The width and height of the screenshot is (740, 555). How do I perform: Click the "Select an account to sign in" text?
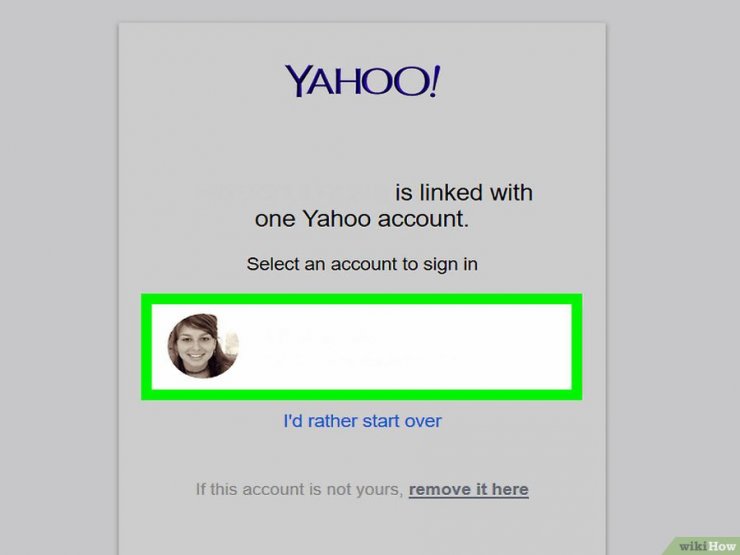[x=362, y=264]
